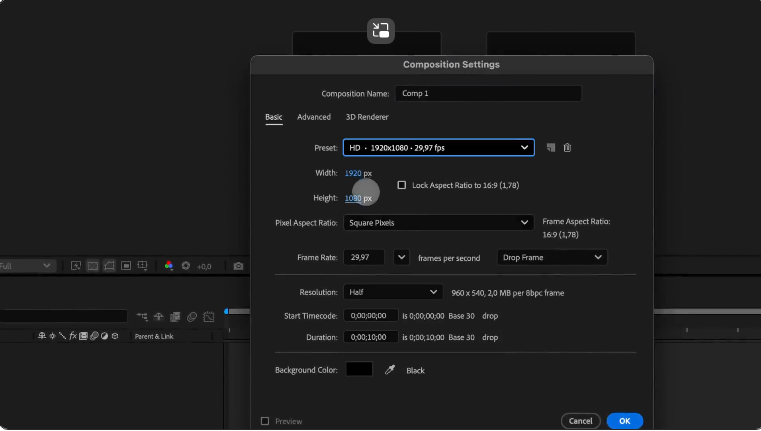
Task: Open the composition mini-flowchart icon in the timeline
Action: (142, 316)
